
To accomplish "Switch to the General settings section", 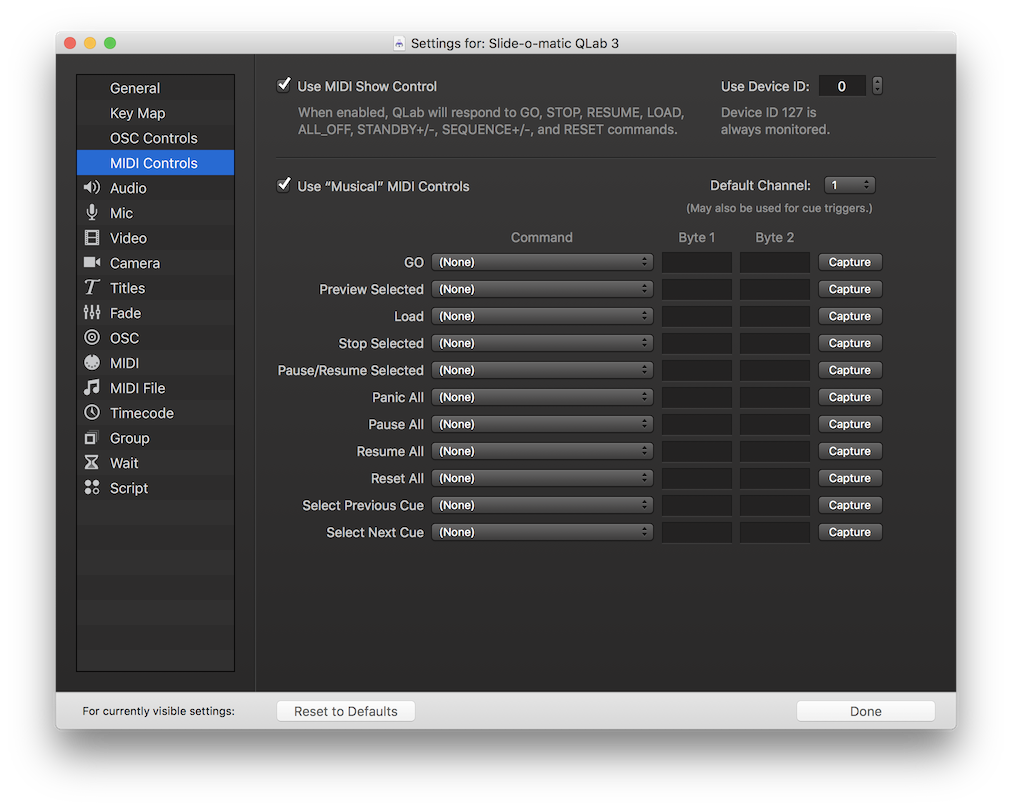I will [135, 88].
